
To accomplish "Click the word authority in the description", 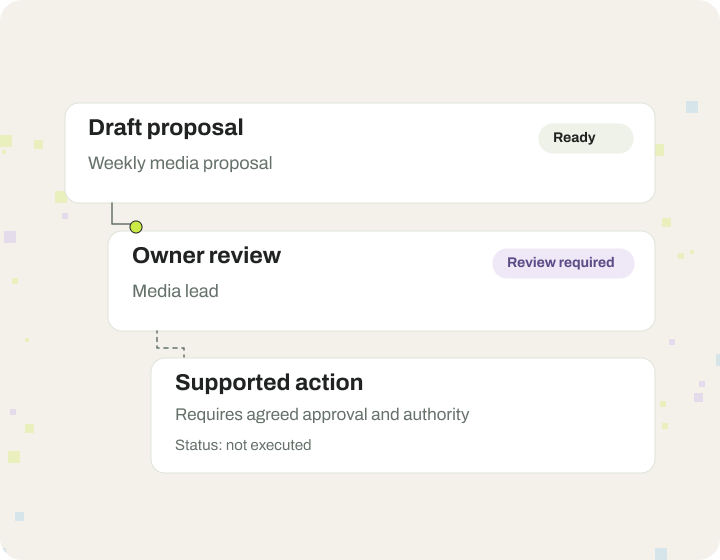I will 436,414.
